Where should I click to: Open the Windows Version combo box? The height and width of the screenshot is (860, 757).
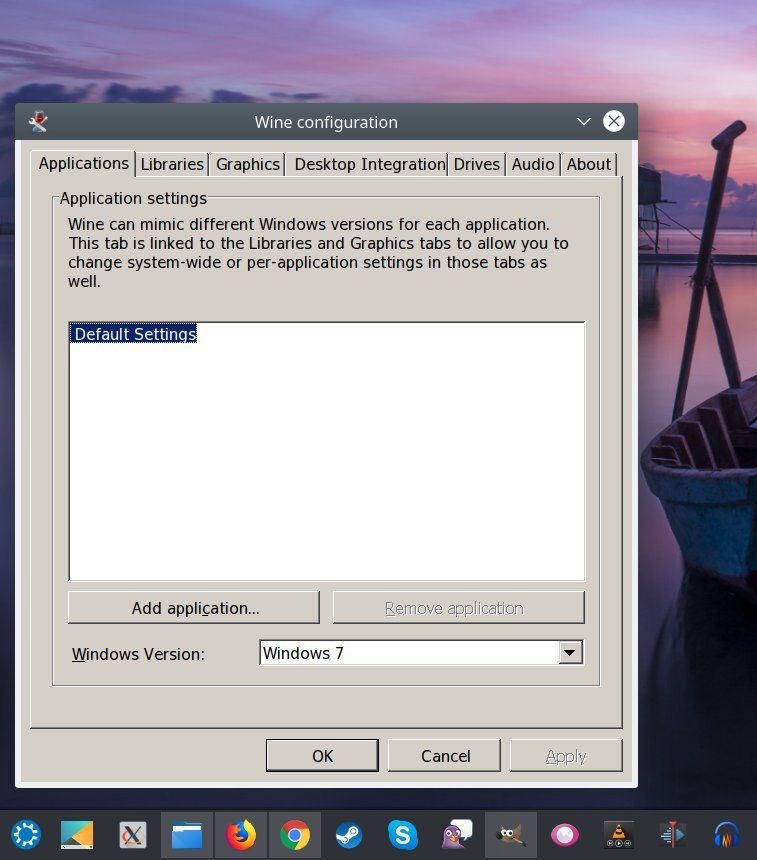click(x=421, y=653)
